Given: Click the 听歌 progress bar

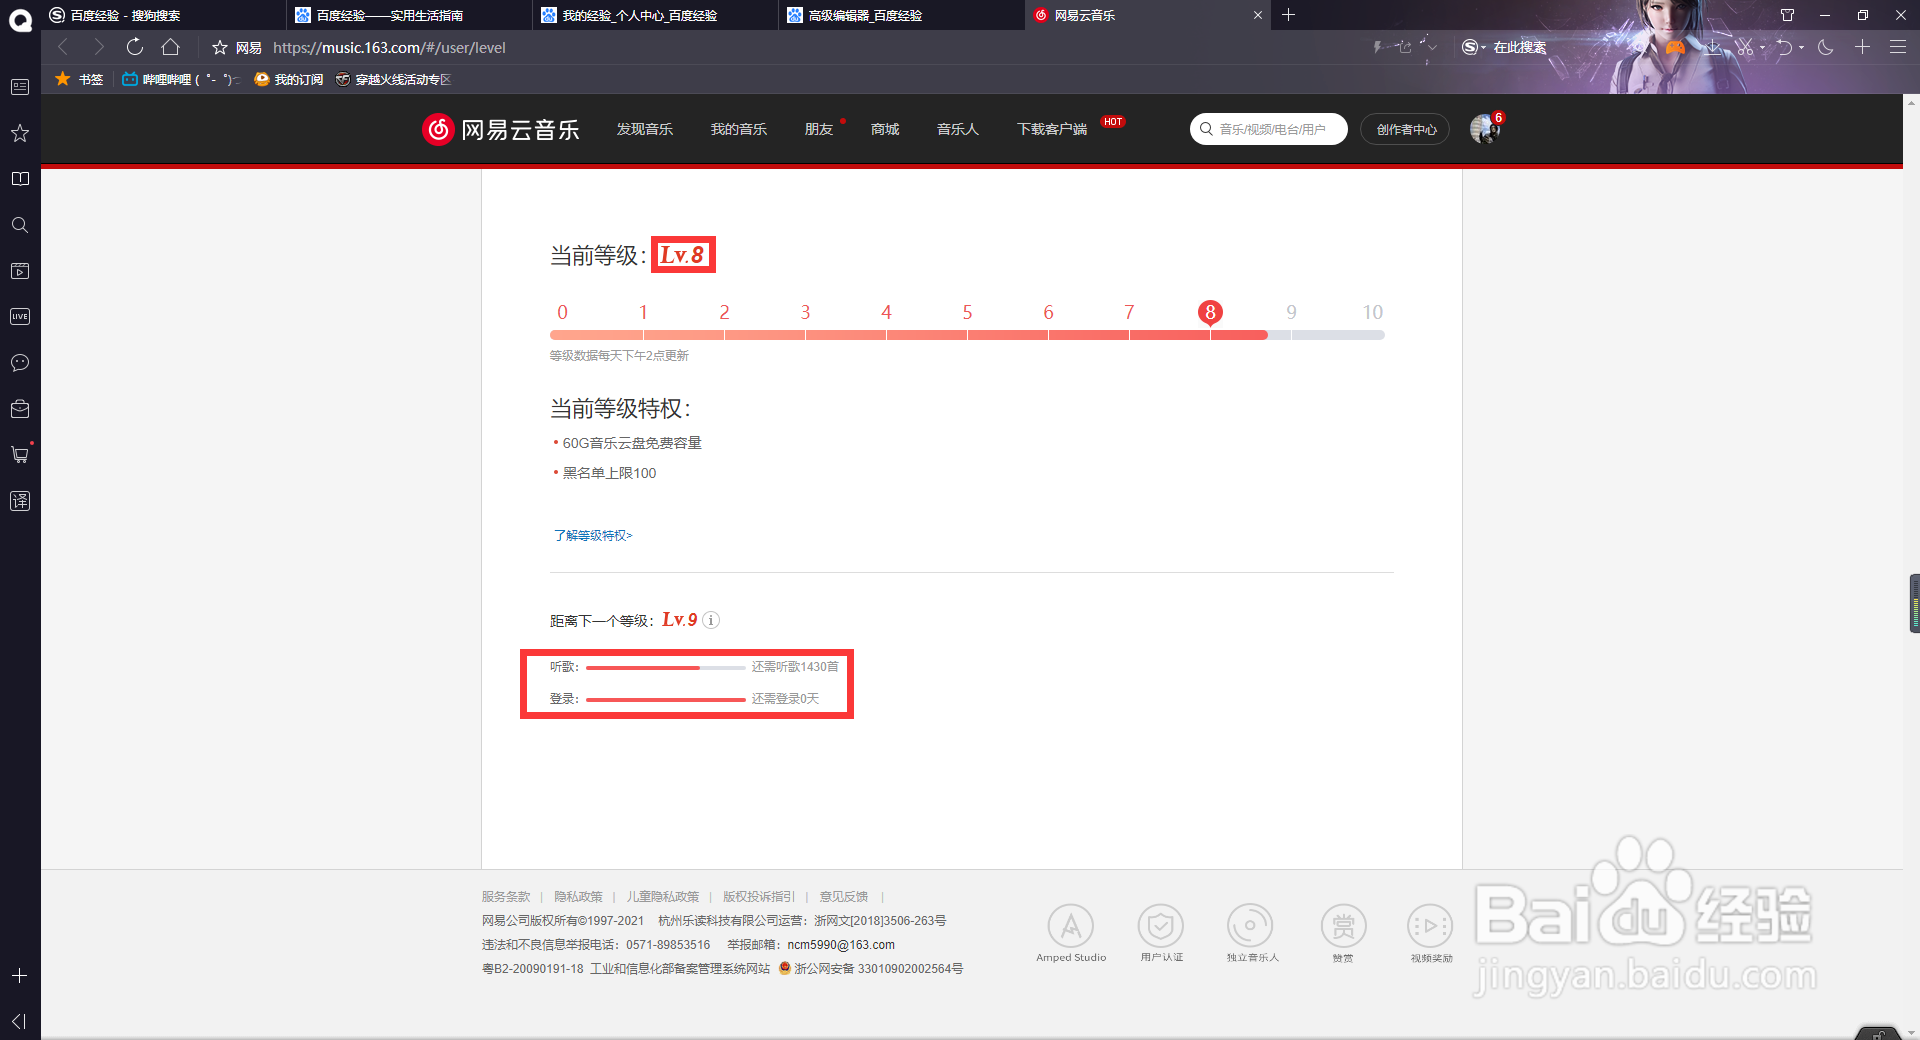Looking at the screenshot, I should point(666,667).
